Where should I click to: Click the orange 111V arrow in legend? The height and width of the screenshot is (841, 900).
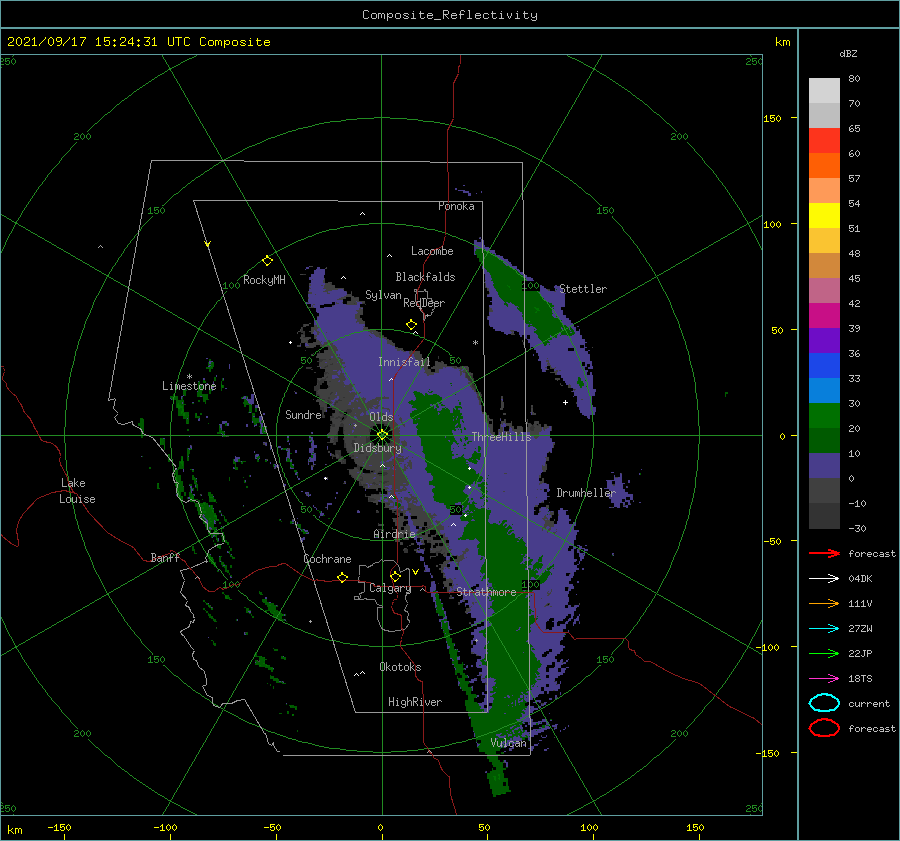tap(824, 603)
